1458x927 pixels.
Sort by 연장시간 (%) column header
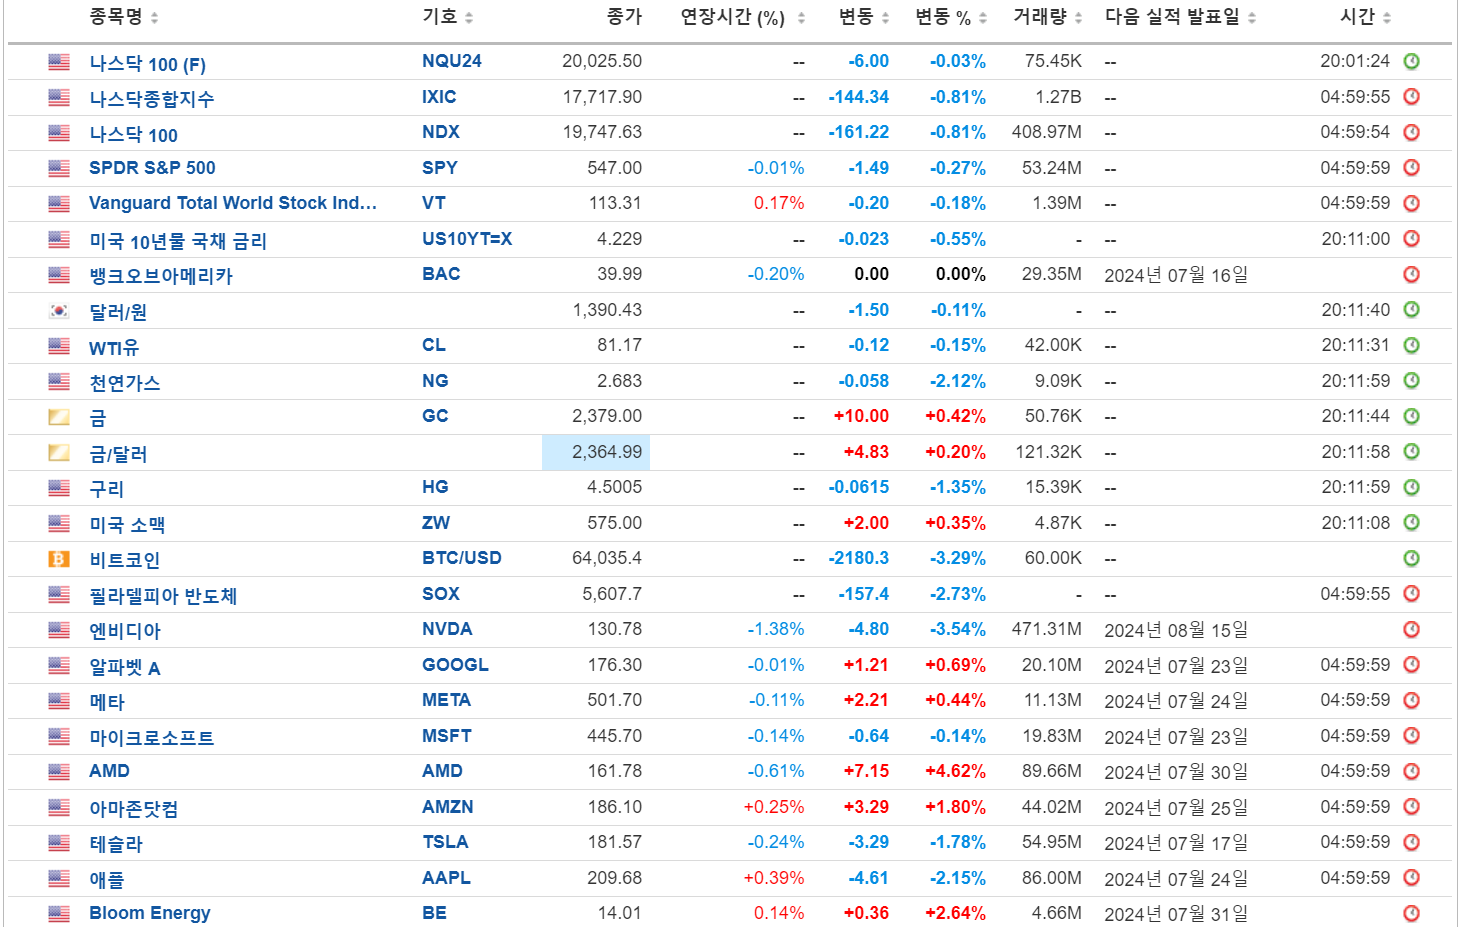742,18
